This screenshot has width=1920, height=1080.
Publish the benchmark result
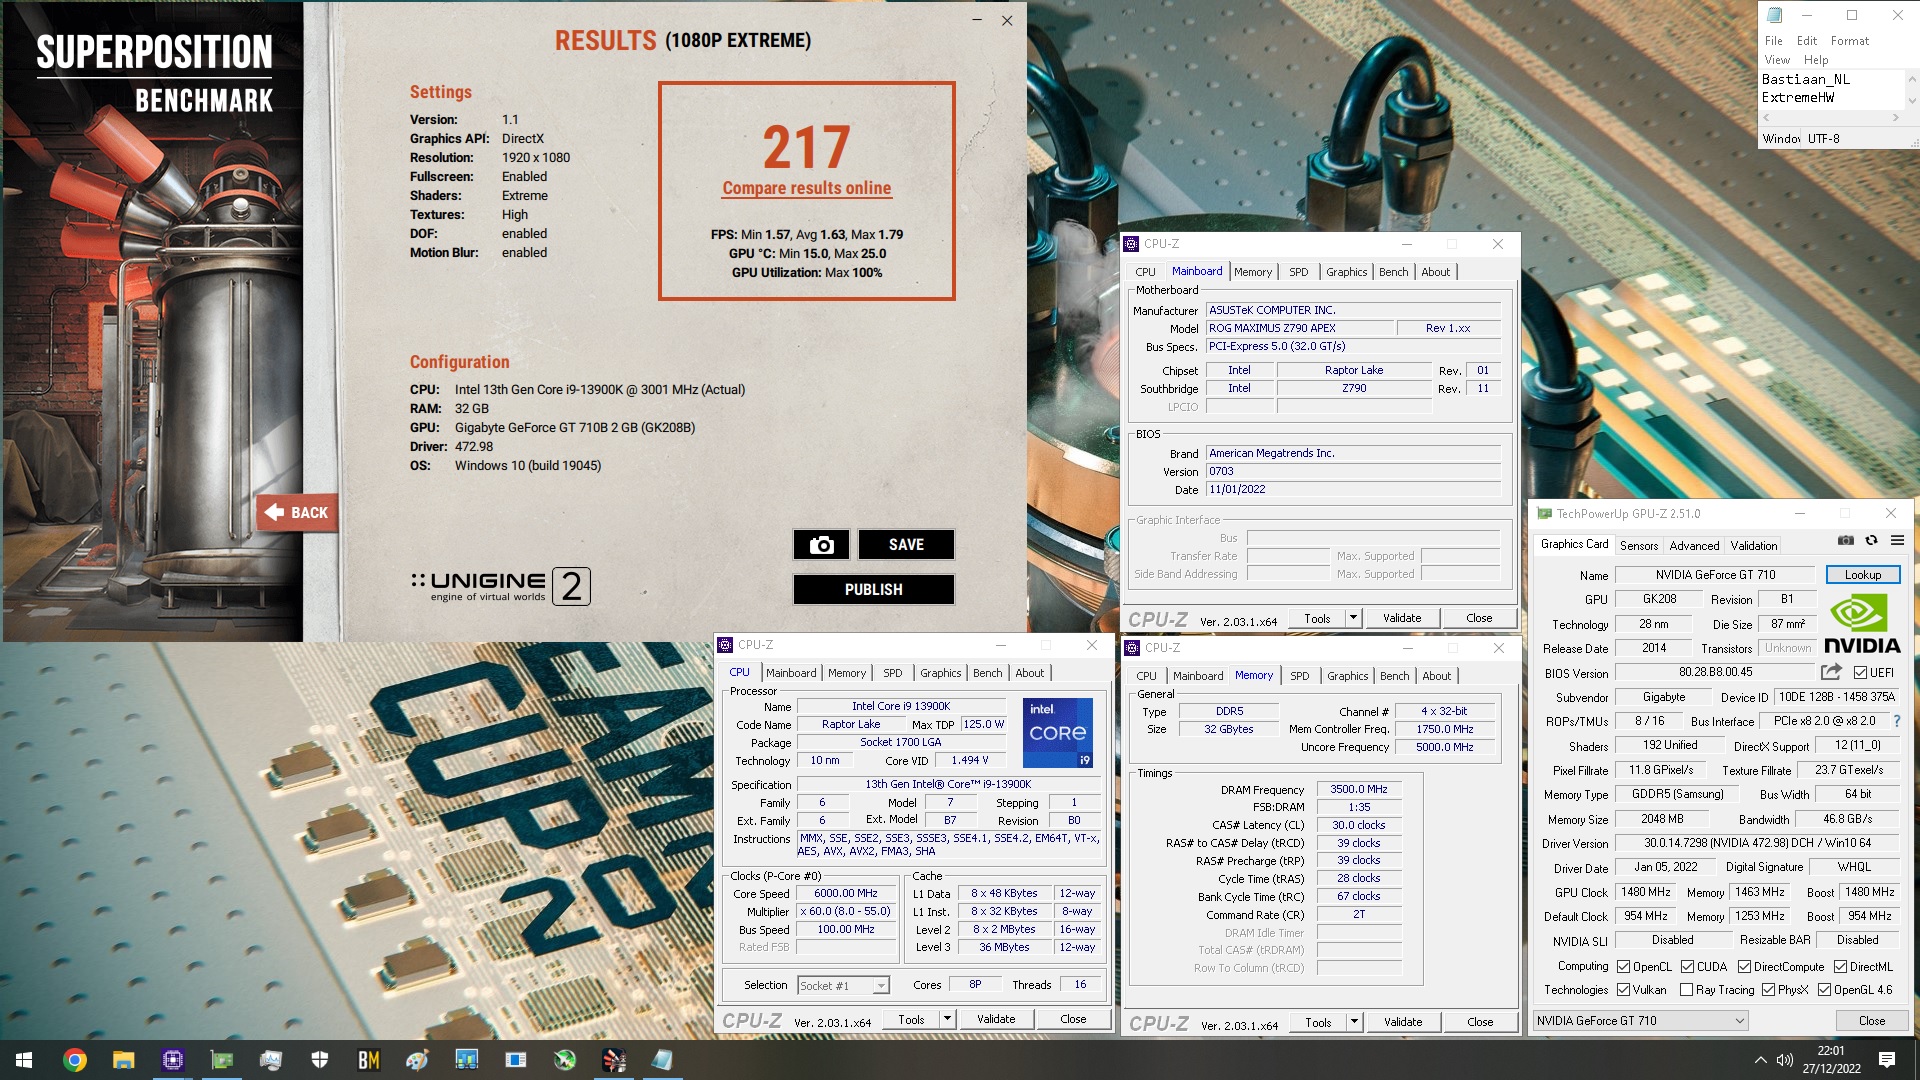(873, 589)
